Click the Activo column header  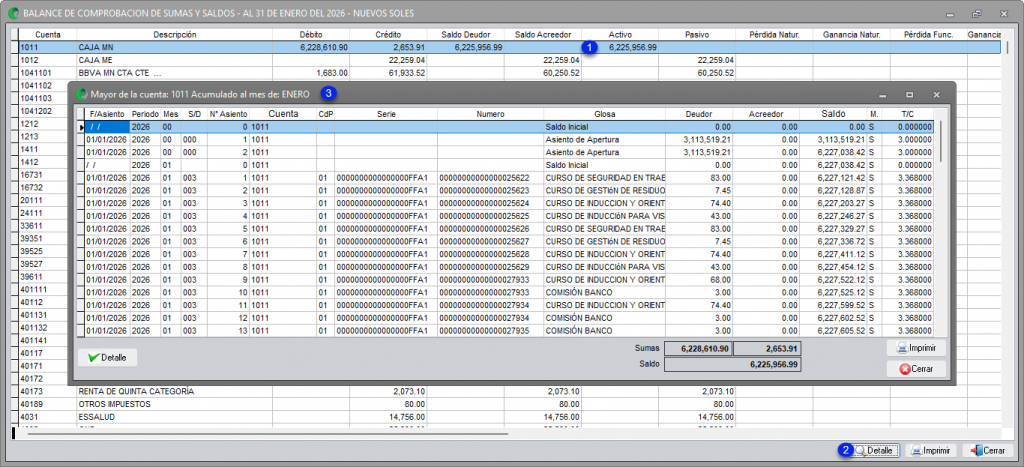620,34
